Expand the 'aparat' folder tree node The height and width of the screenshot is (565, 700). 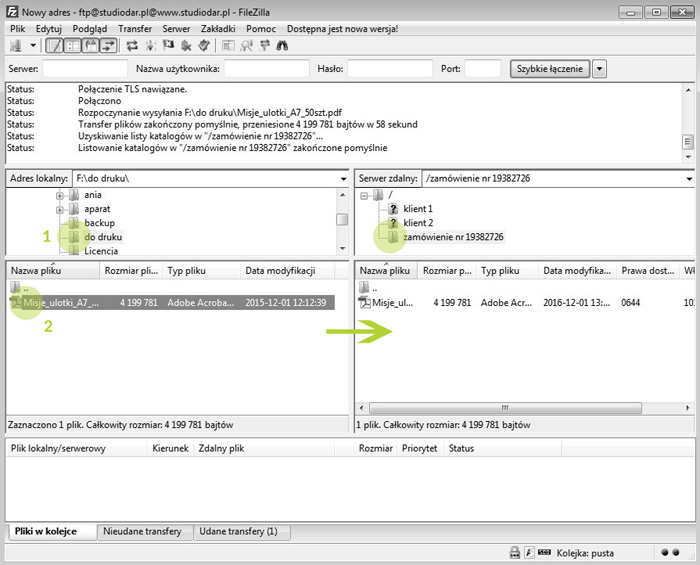point(60,209)
